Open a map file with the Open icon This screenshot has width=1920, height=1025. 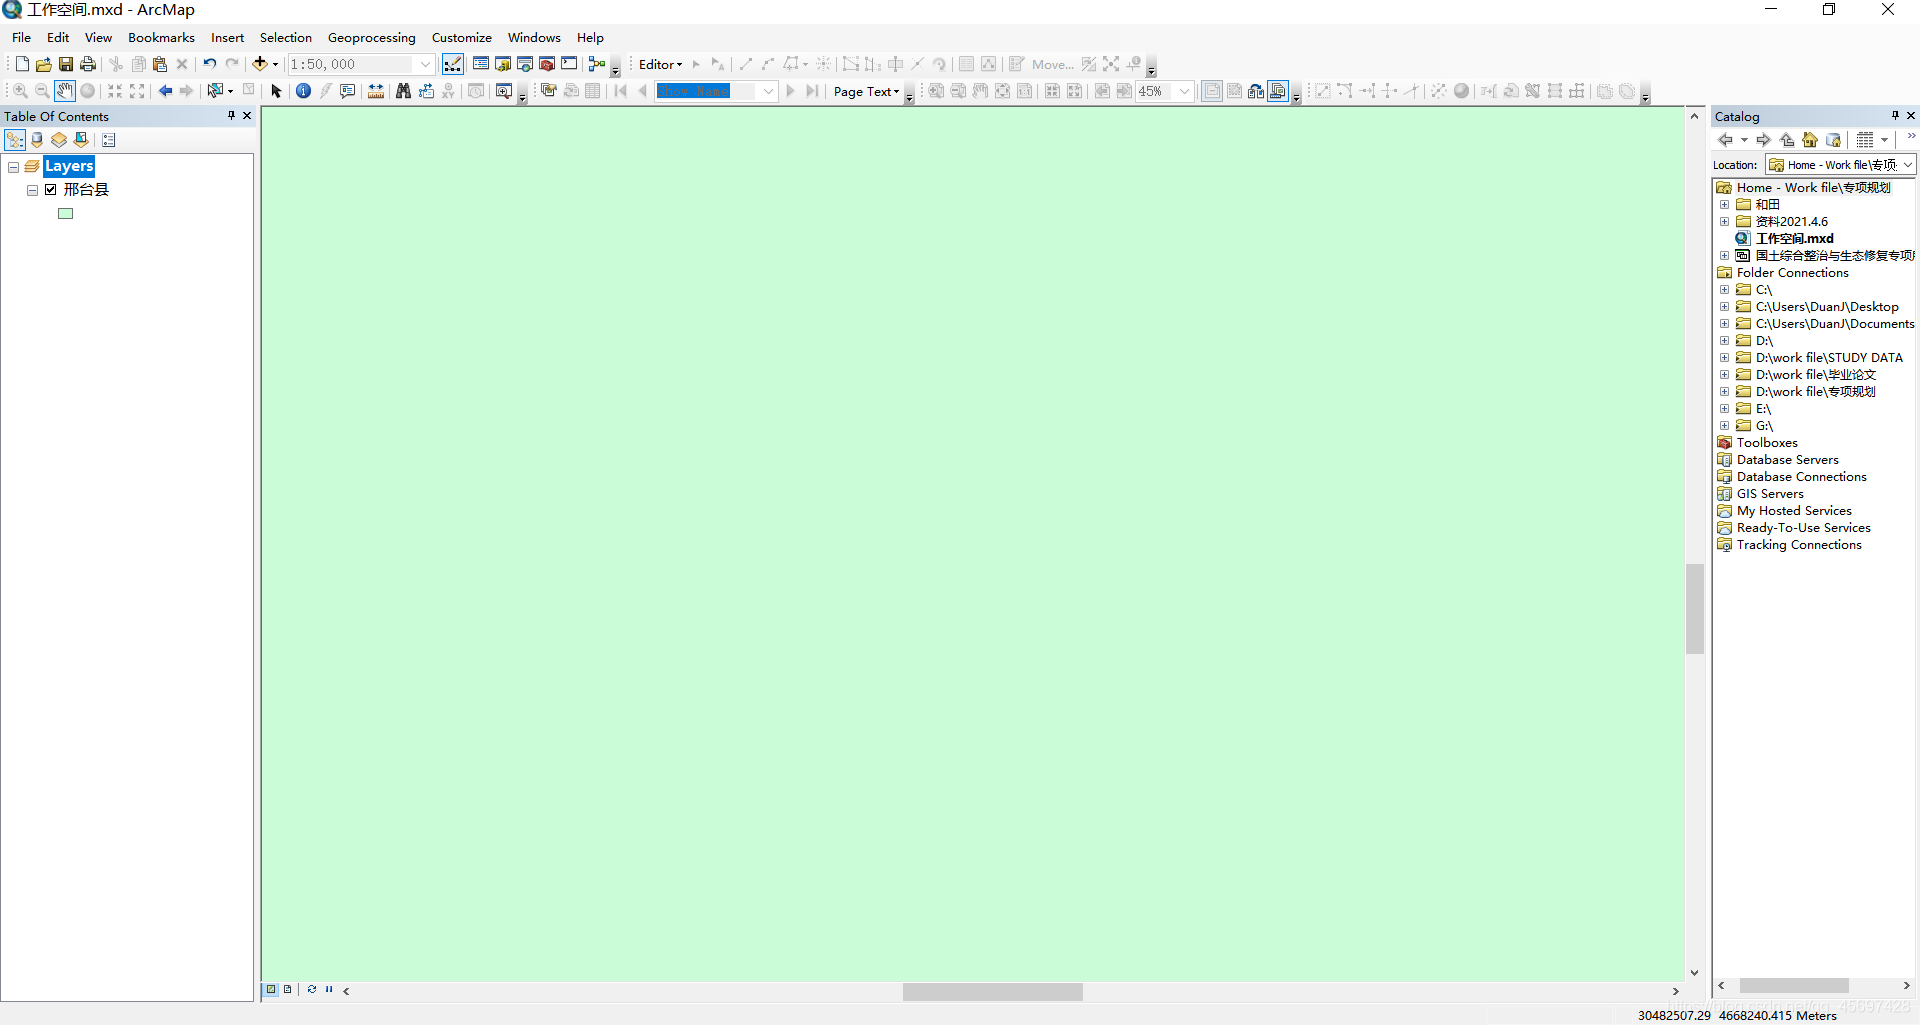click(44, 64)
